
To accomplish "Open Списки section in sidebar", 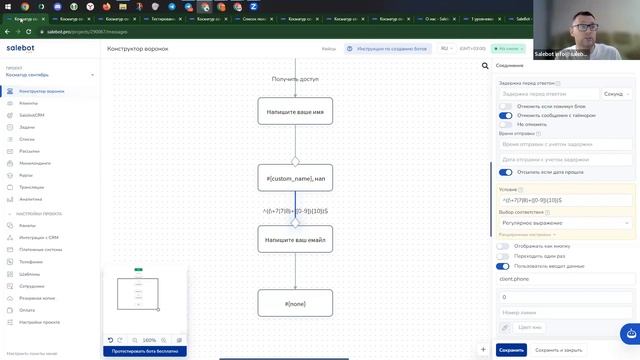I will click(27, 139).
